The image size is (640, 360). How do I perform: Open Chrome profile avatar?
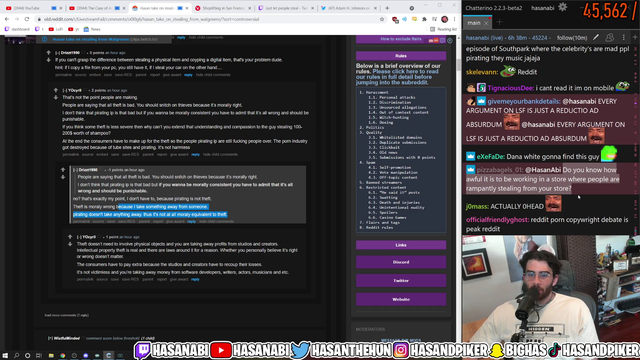coord(445,19)
